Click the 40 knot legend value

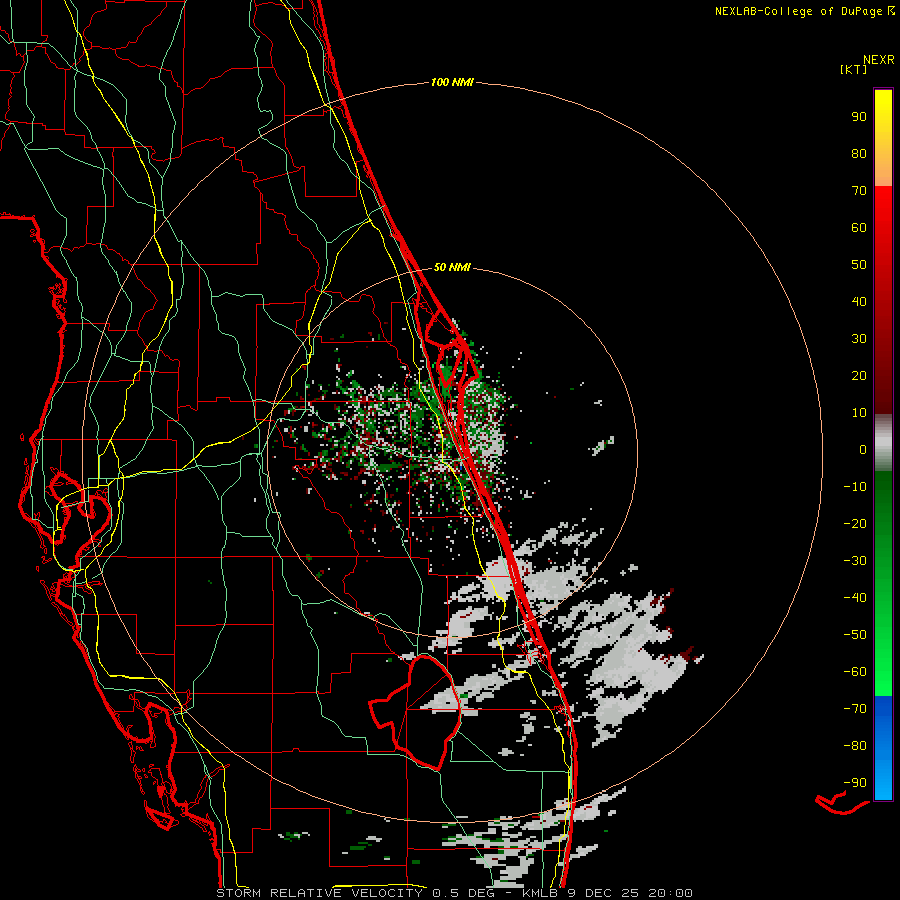pos(859,301)
